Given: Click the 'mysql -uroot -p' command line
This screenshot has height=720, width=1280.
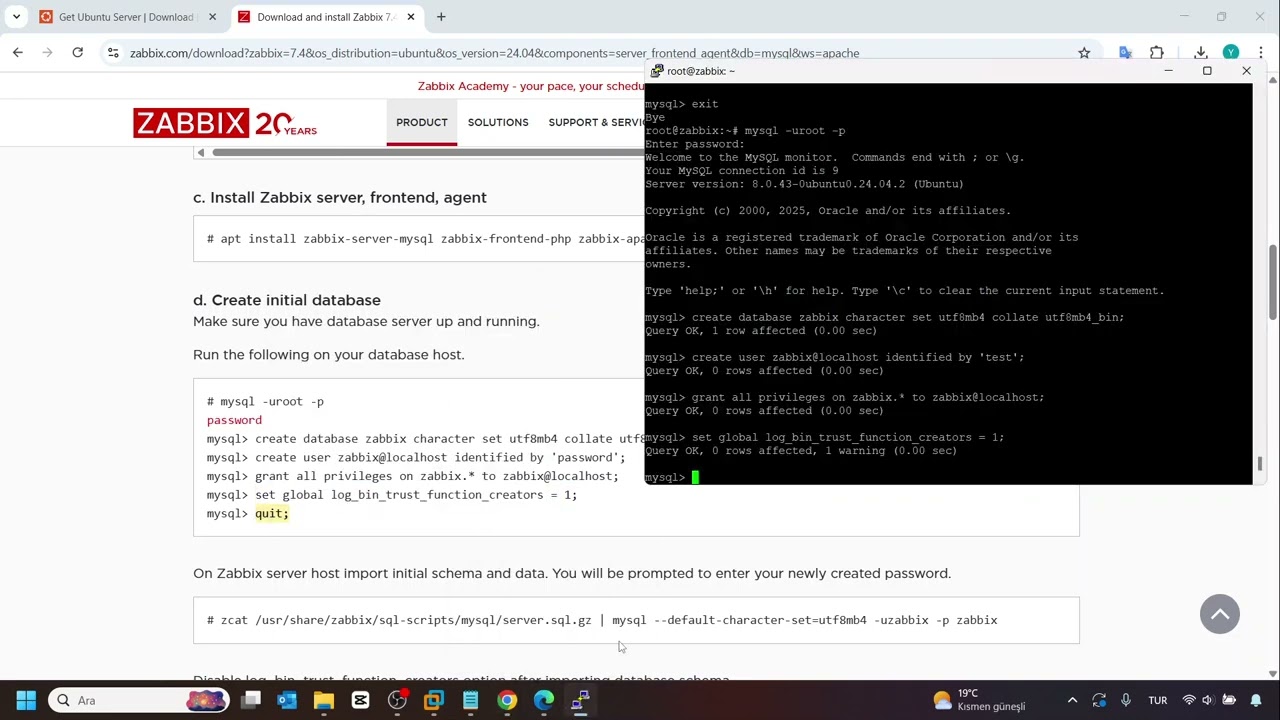Looking at the screenshot, I should [x=265, y=401].
